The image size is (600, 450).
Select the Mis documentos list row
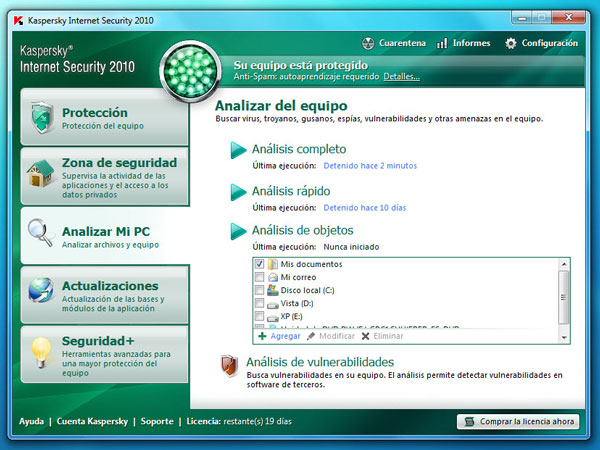tap(406, 264)
